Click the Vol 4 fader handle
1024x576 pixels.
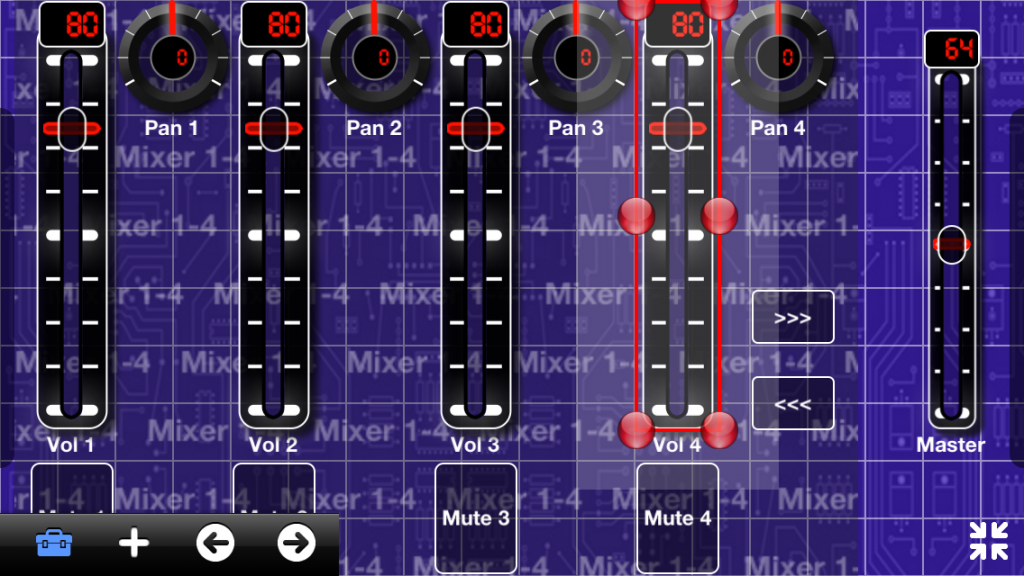pos(677,129)
